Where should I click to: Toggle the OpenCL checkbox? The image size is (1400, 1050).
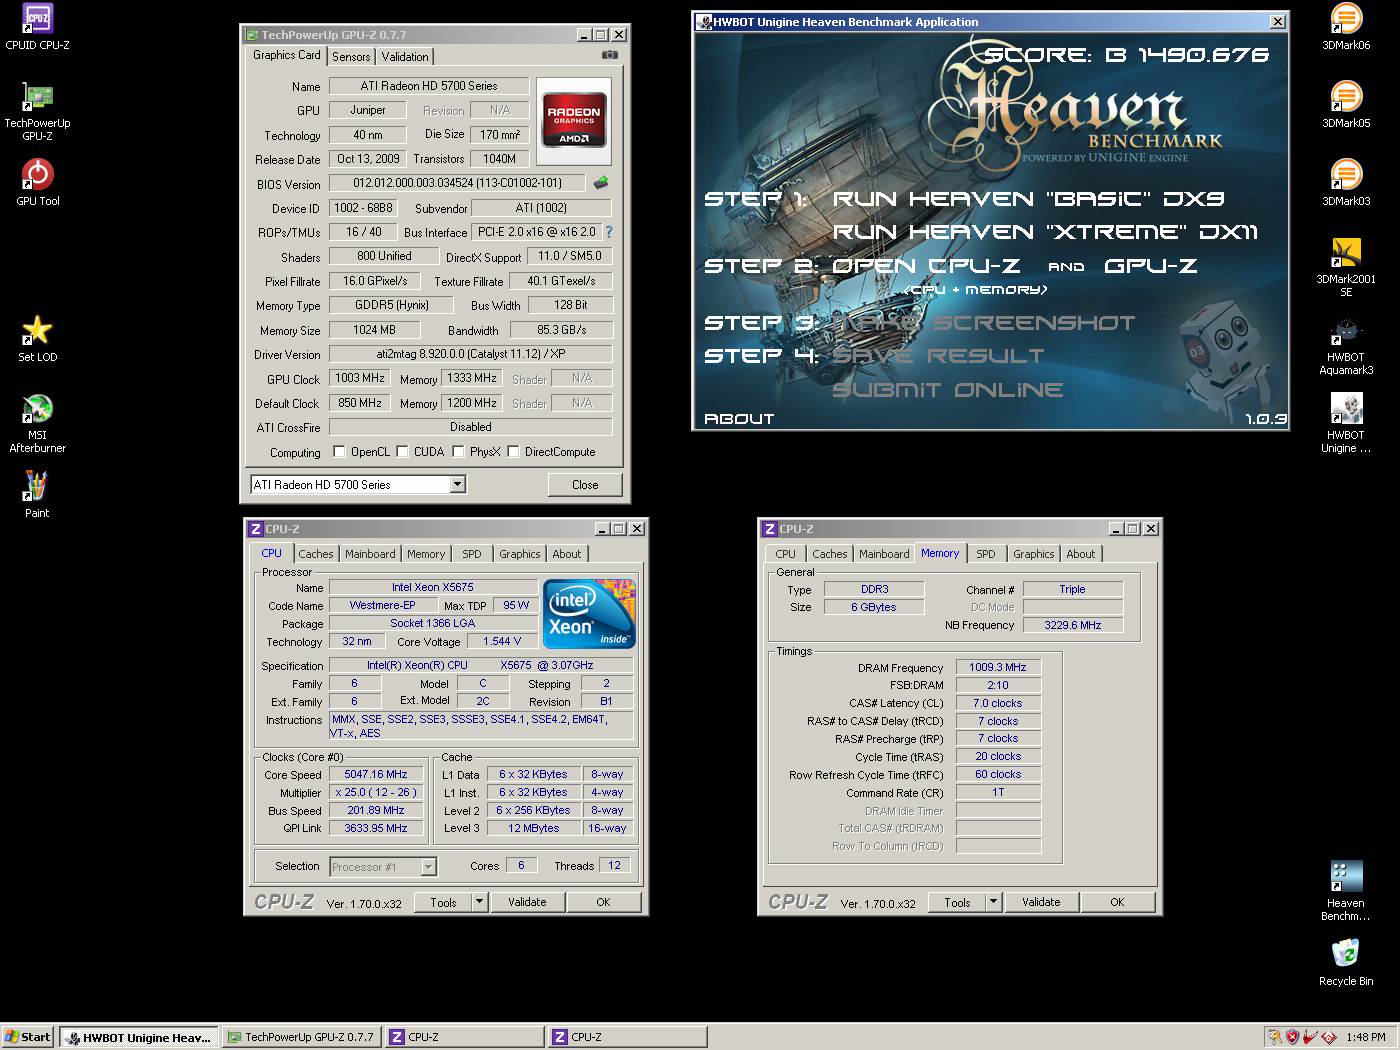pyautogui.click(x=339, y=452)
